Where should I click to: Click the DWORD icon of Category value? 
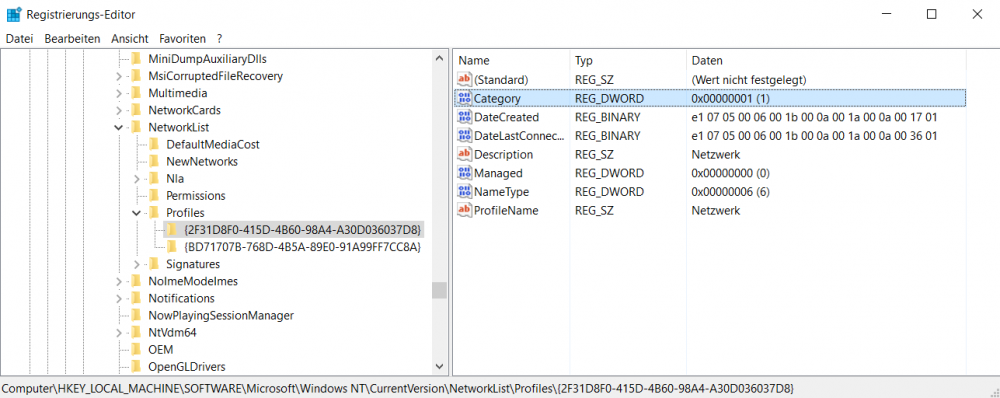point(464,98)
